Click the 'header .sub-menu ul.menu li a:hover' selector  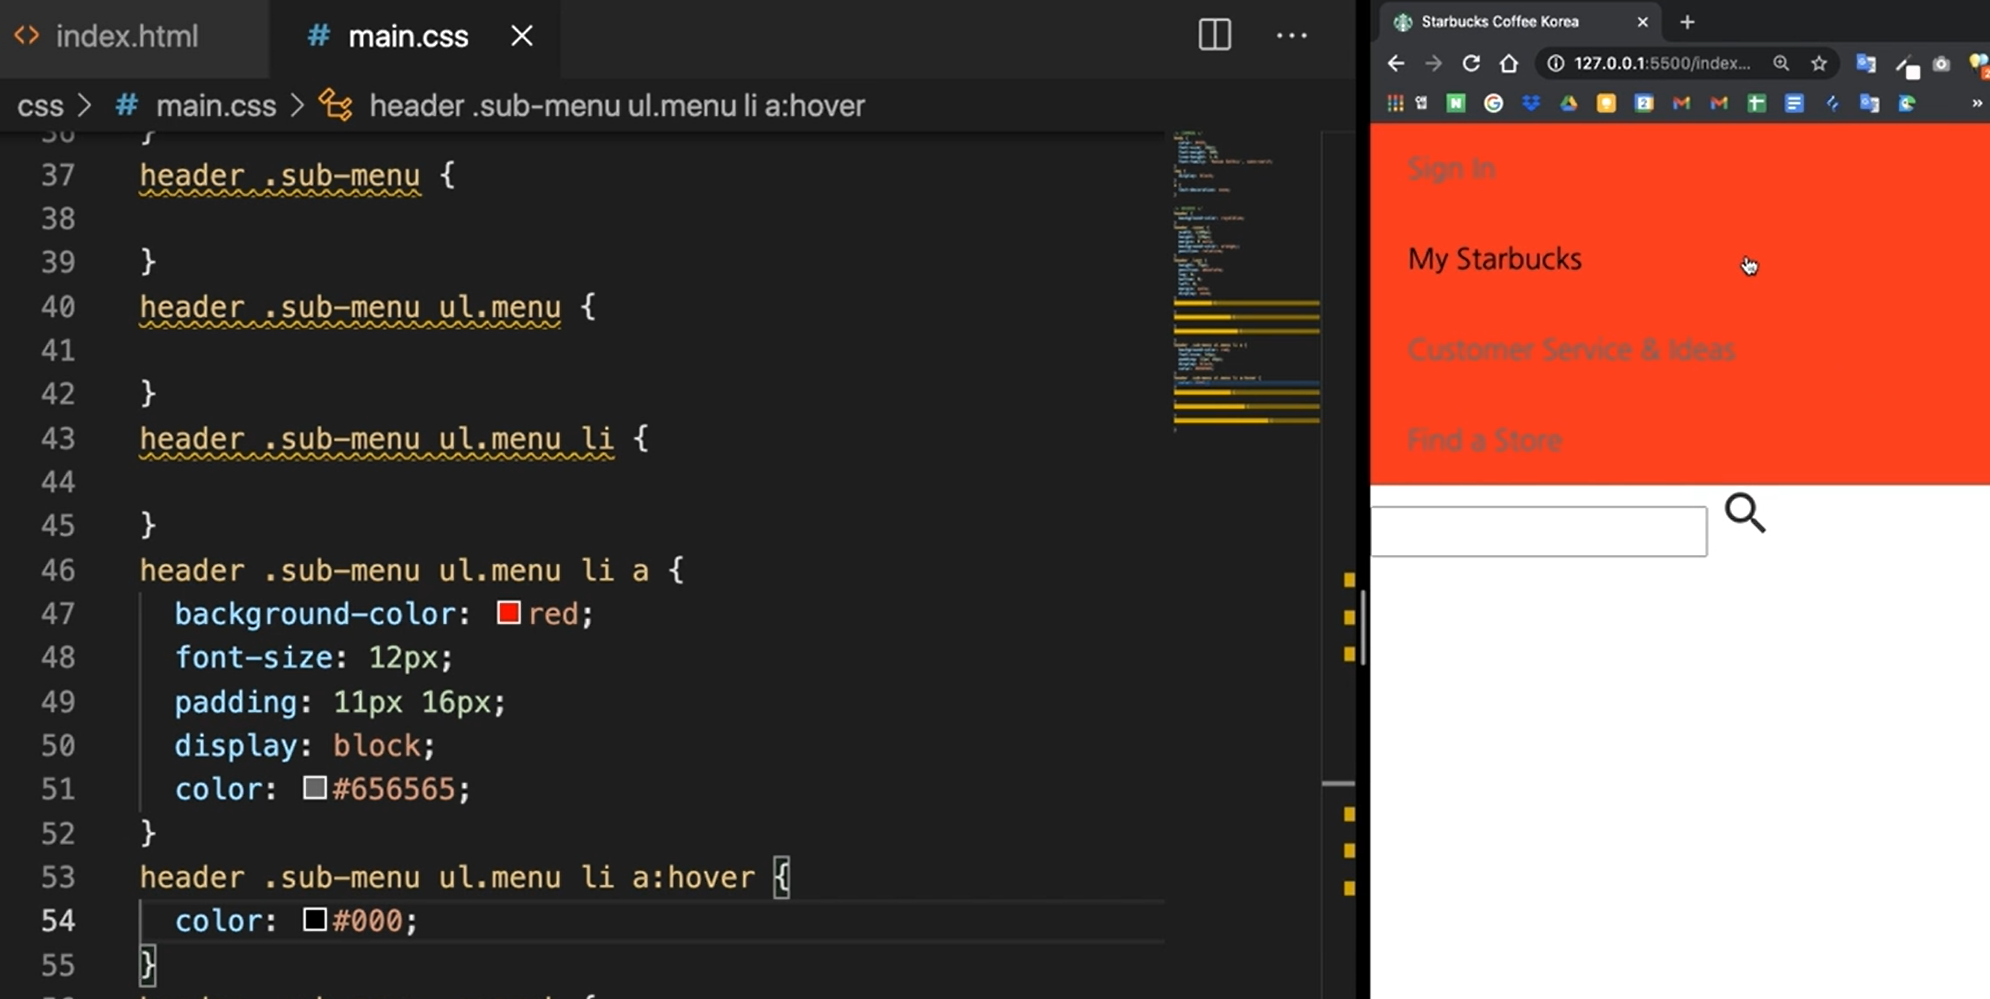click(447, 877)
